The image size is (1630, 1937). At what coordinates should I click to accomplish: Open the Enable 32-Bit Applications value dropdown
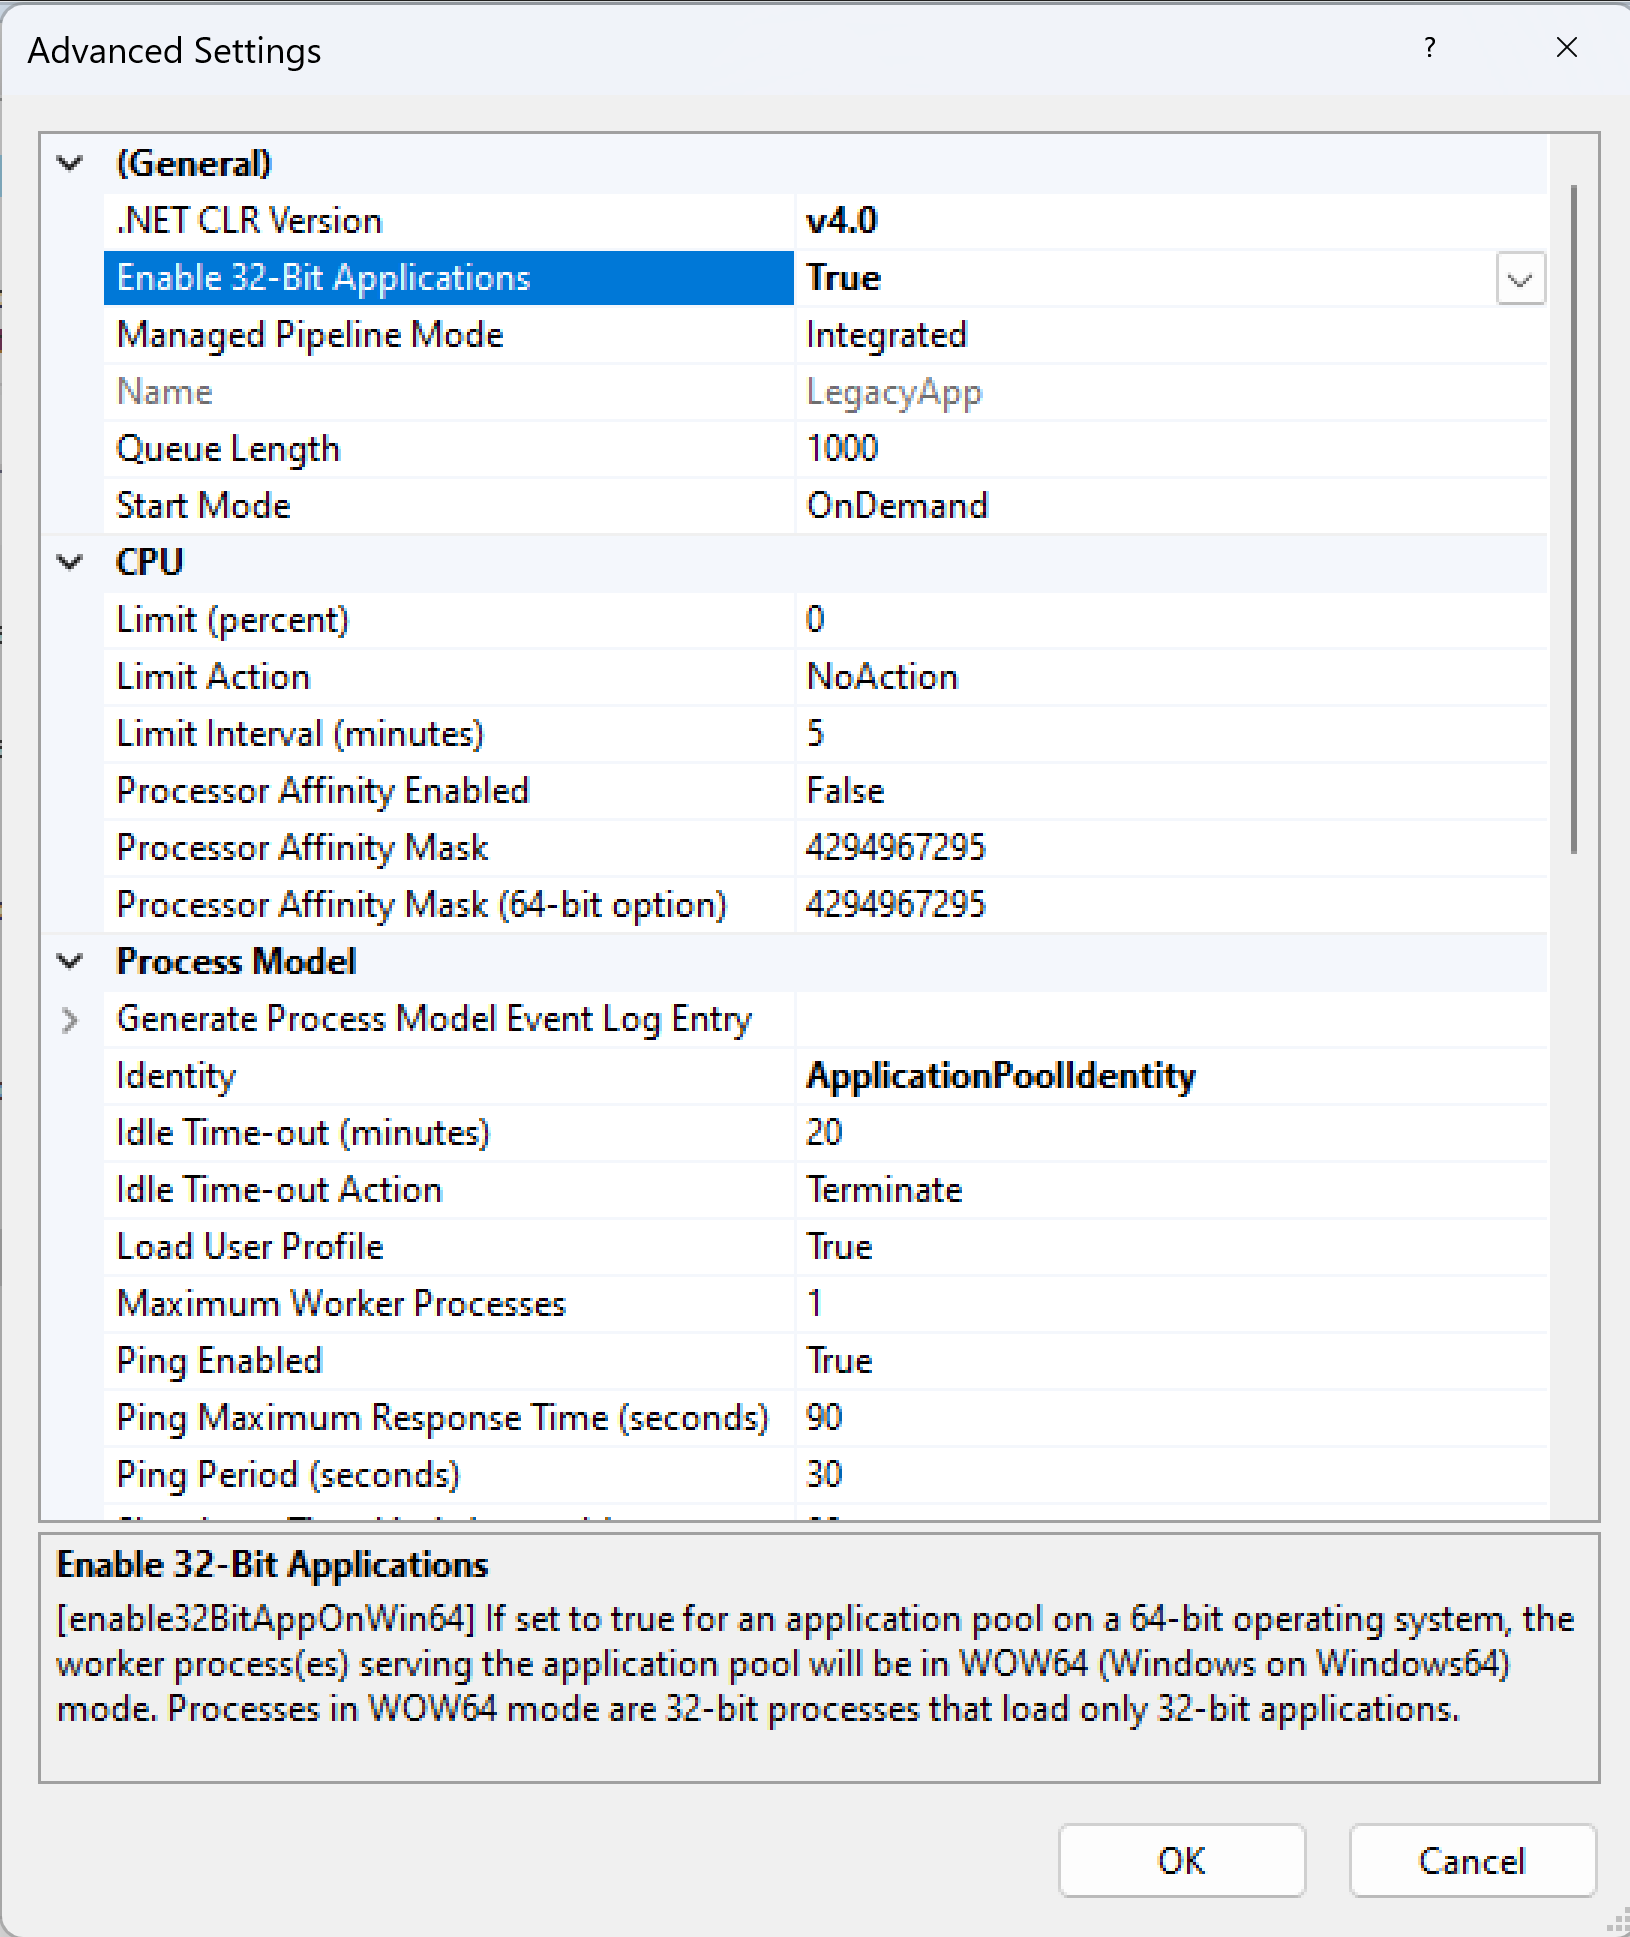(1520, 279)
